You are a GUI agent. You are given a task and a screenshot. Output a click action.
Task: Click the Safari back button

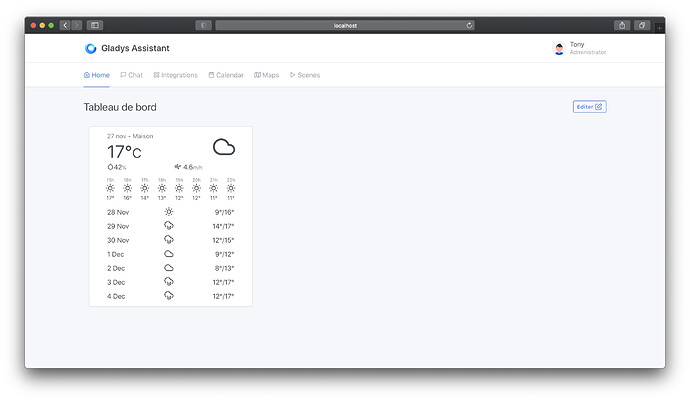(65, 25)
